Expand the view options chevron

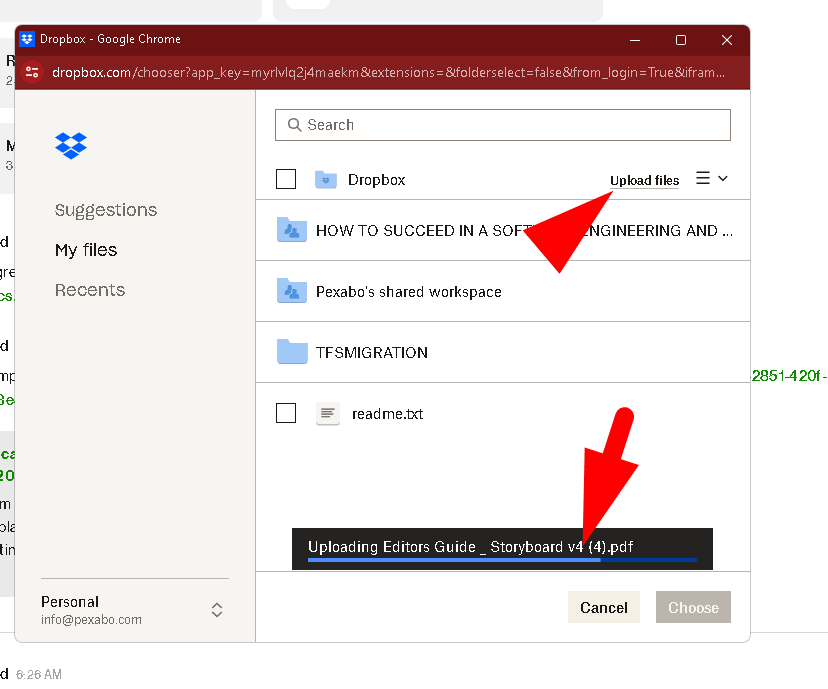723,178
